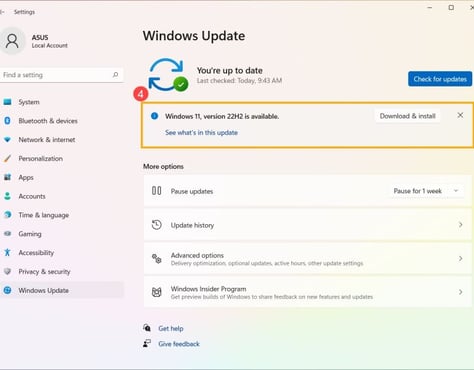Click the Privacy & security shield icon
Screen dimensions: 474x370
(x=7, y=271)
